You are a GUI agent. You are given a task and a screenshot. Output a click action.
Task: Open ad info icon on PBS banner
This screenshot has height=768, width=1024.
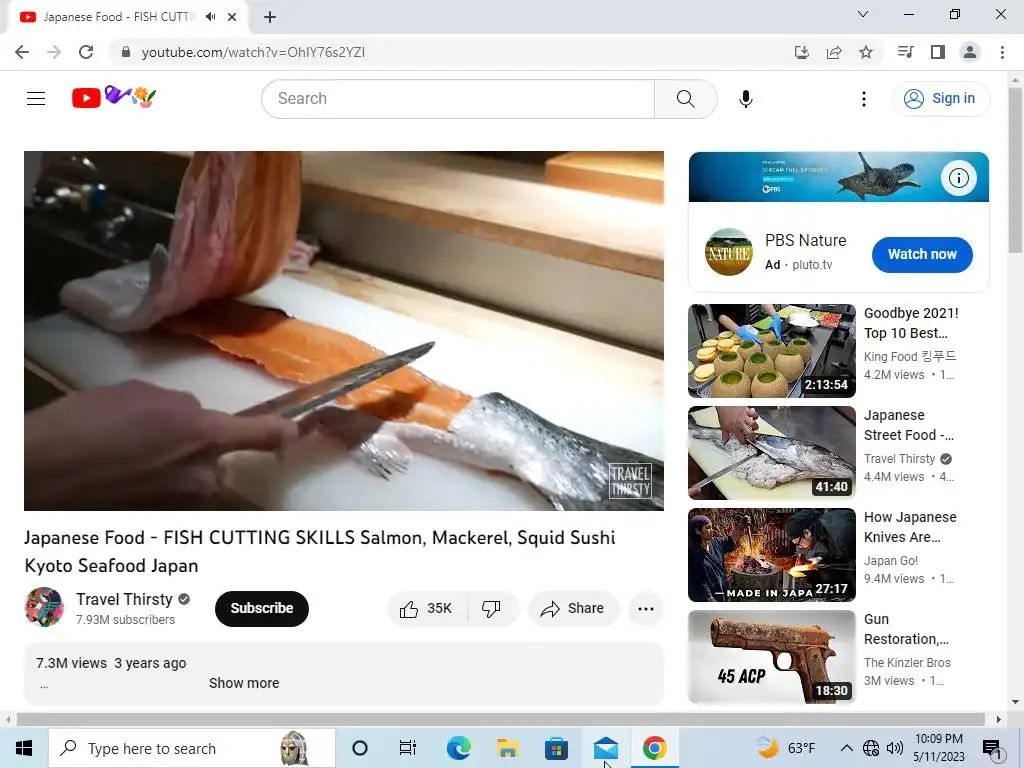959,178
